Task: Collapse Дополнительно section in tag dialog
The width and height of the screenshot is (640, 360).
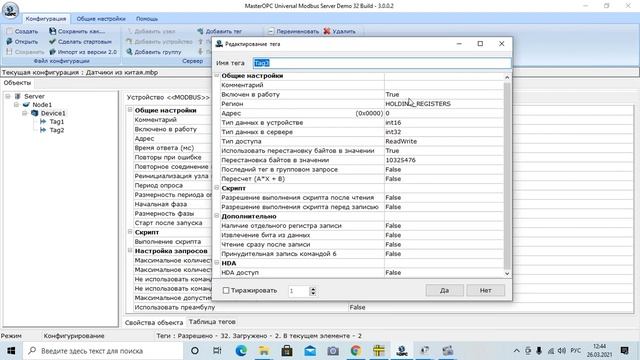Action: click(x=217, y=216)
